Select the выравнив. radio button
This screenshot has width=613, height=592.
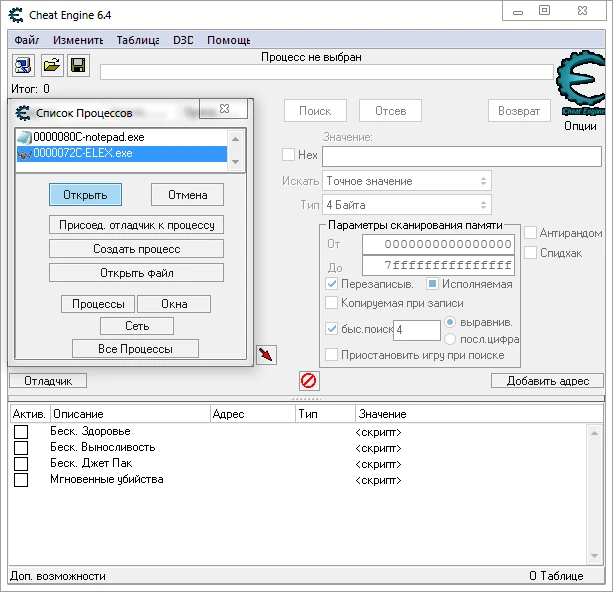(x=450, y=322)
